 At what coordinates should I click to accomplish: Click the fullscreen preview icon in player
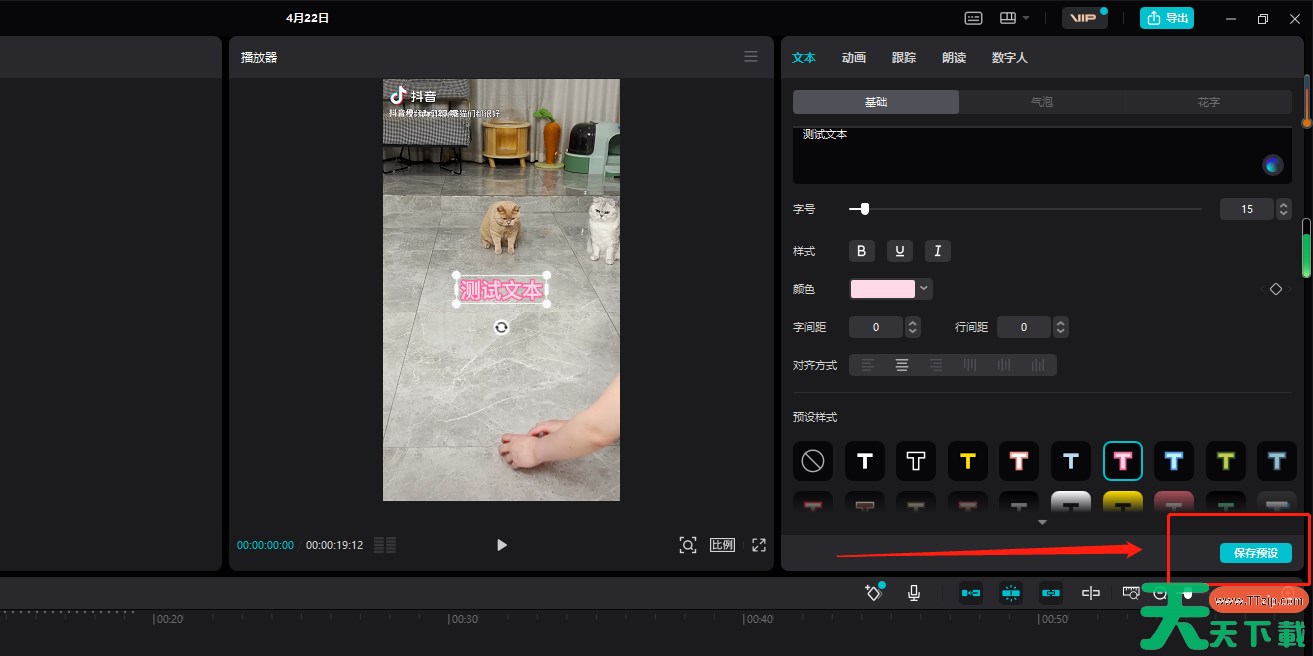(759, 545)
